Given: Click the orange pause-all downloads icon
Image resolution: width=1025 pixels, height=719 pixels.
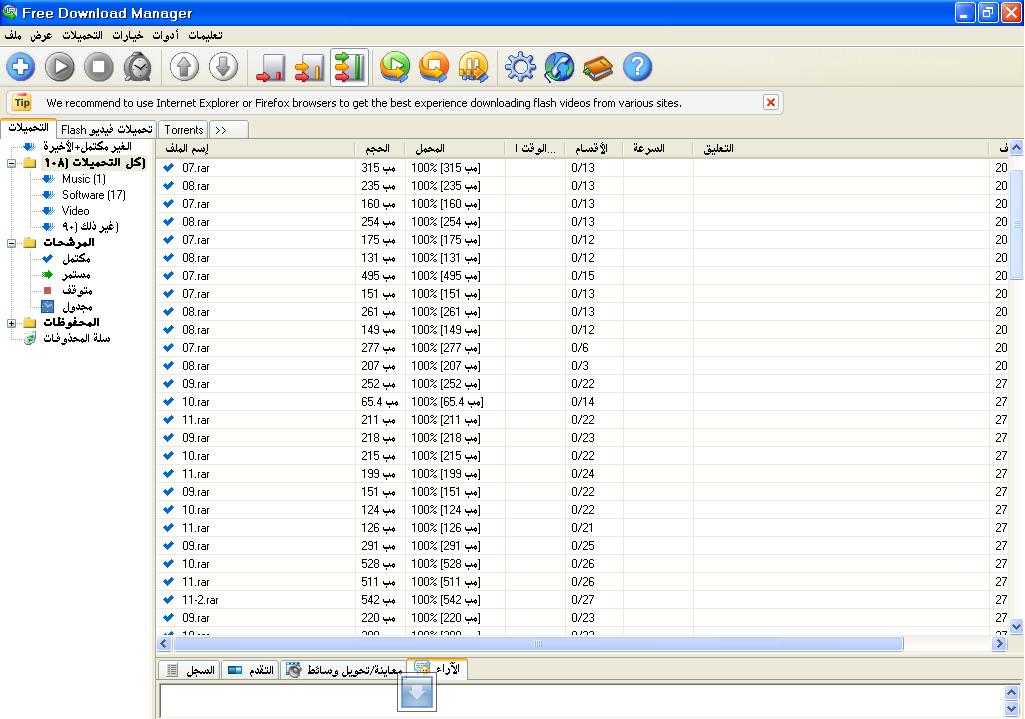Looking at the screenshot, I should click(x=474, y=67).
